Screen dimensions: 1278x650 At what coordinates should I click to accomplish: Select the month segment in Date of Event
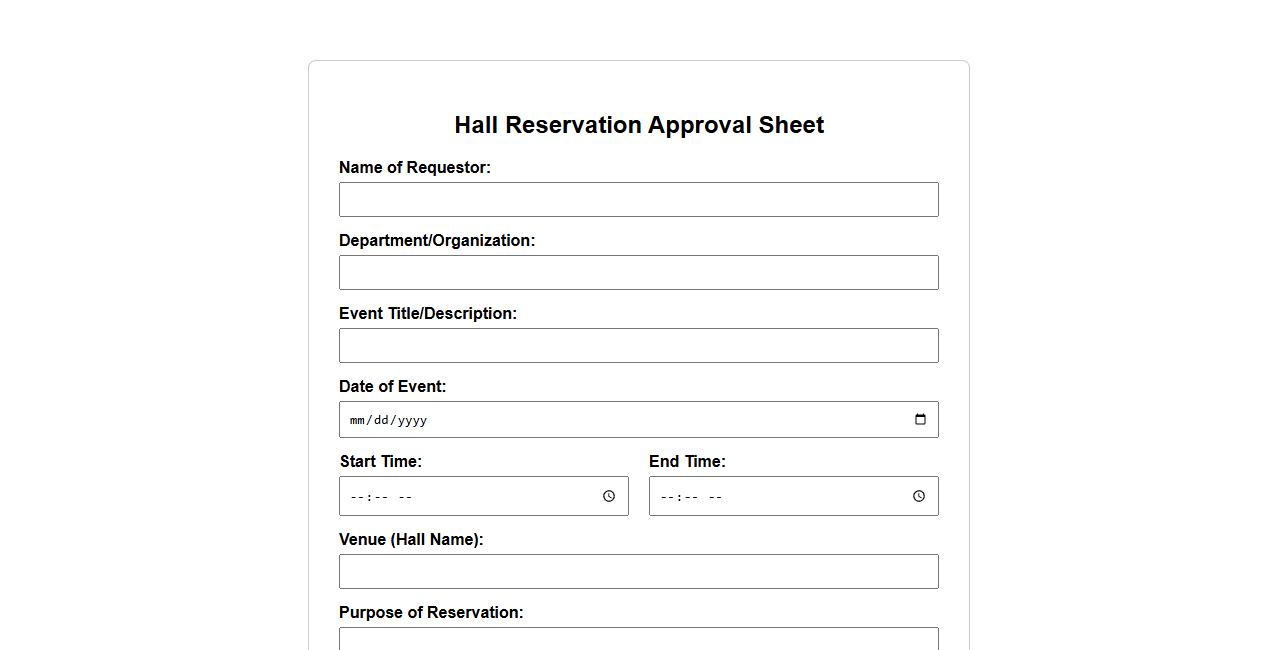coord(358,421)
